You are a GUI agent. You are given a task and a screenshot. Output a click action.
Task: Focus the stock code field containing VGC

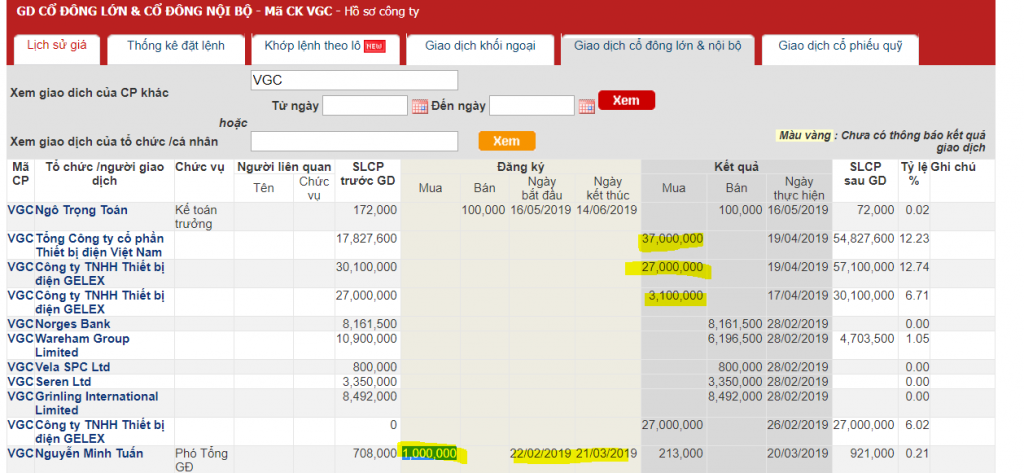(x=354, y=80)
